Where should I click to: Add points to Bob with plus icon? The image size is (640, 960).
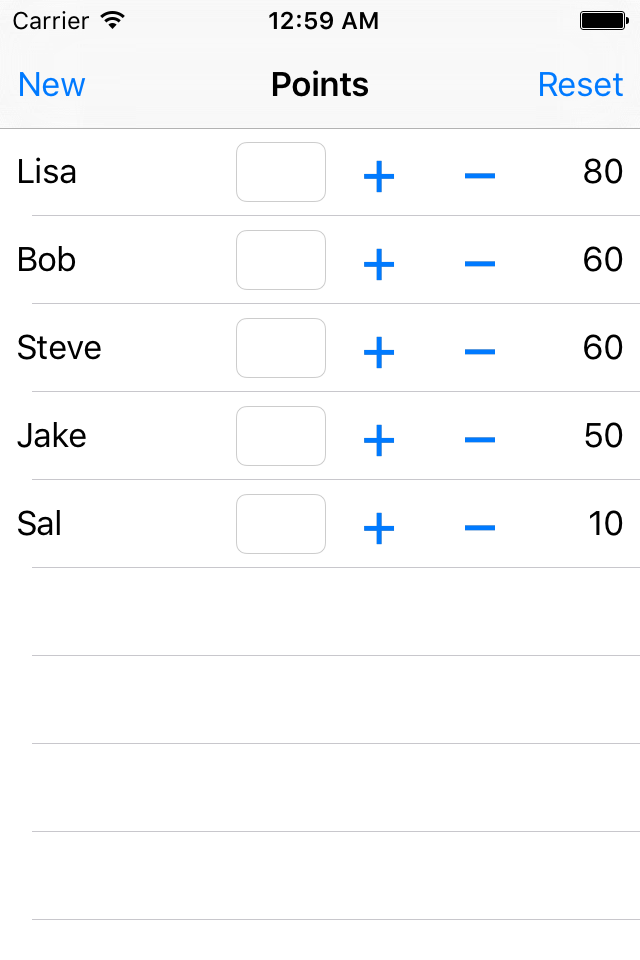click(x=378, y=264)
